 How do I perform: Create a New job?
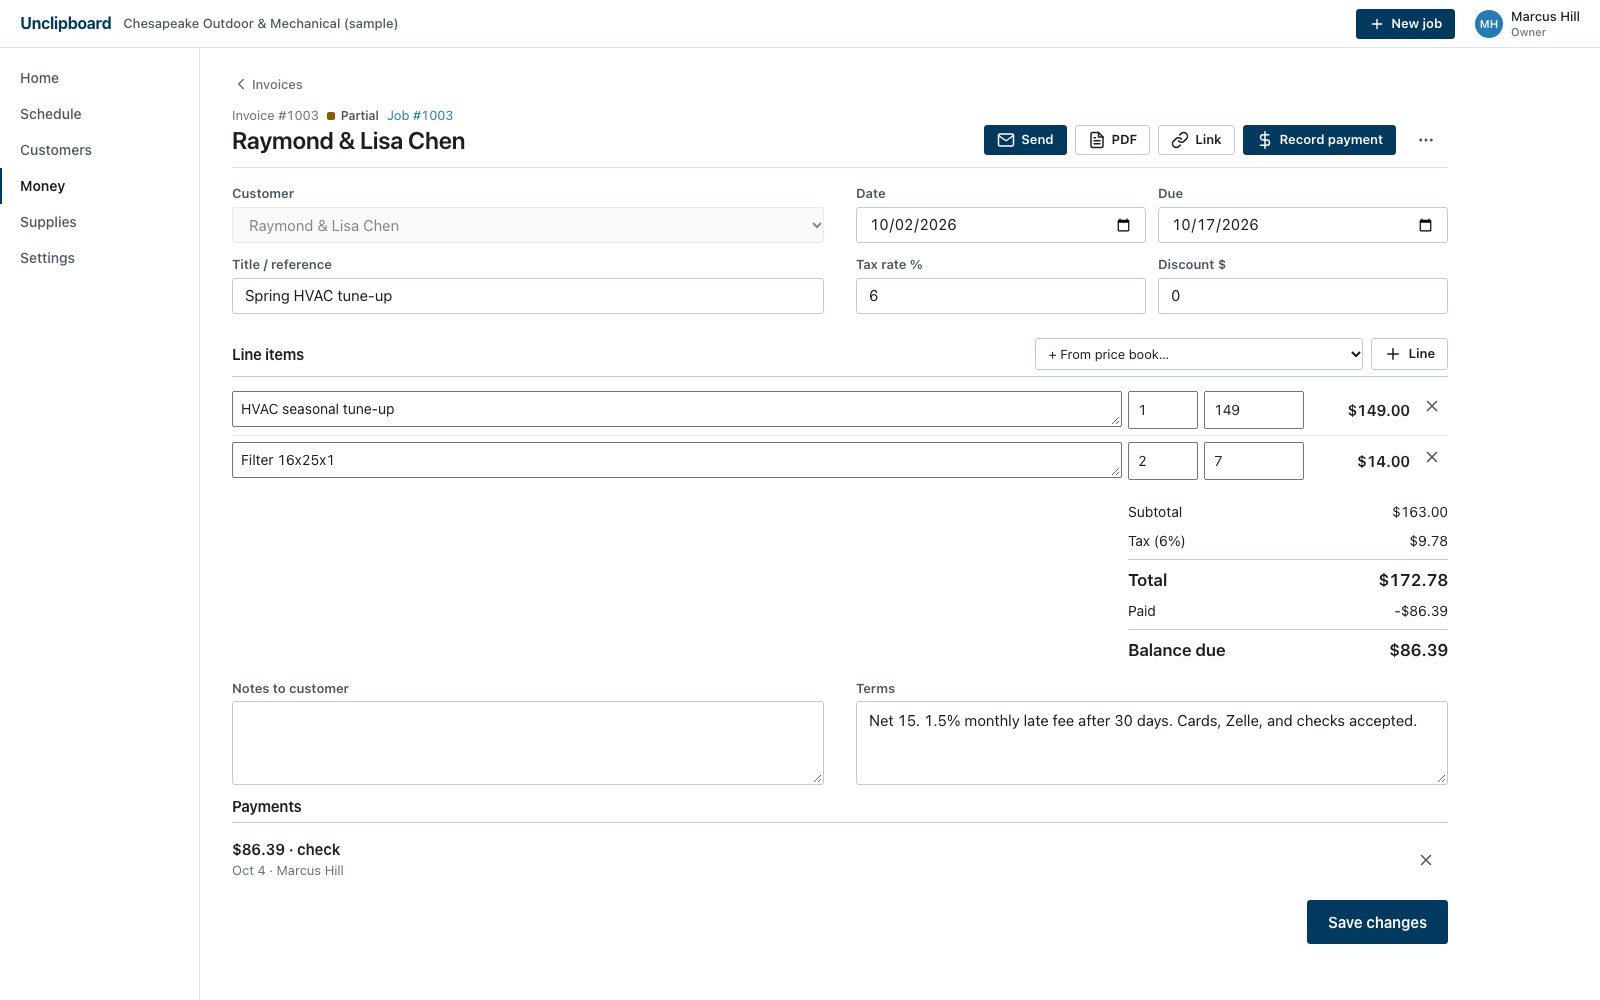point(1405,24)
